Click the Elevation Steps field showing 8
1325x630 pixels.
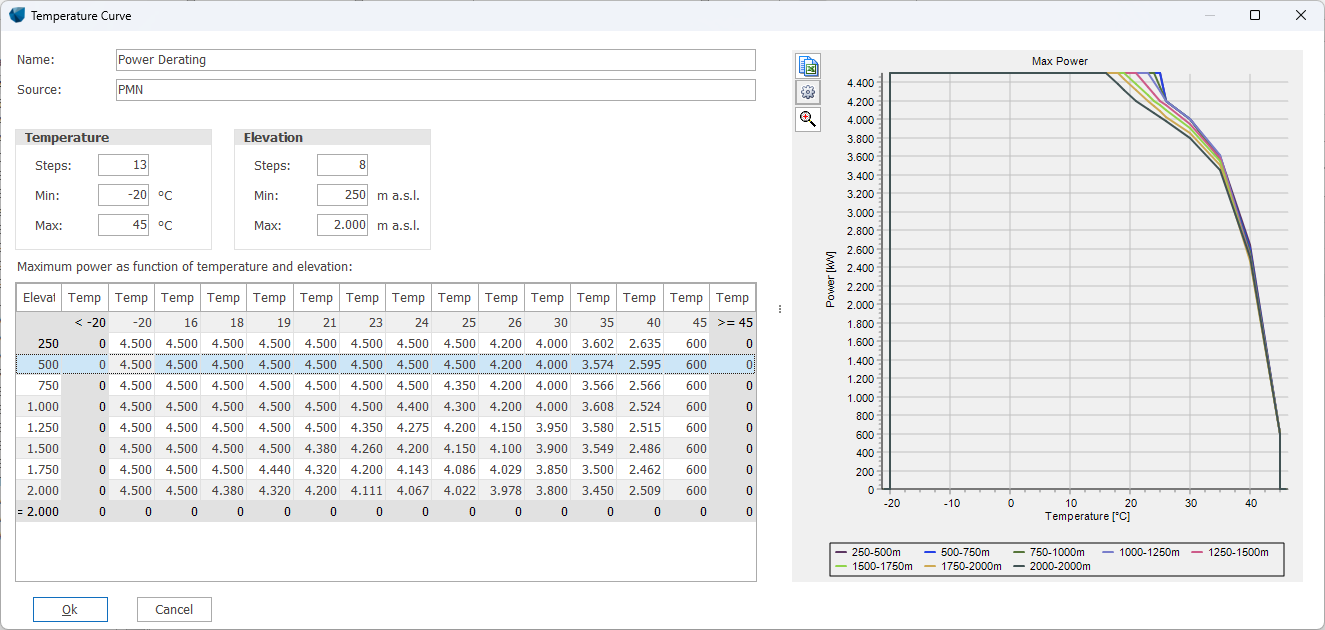click(342, 164)
